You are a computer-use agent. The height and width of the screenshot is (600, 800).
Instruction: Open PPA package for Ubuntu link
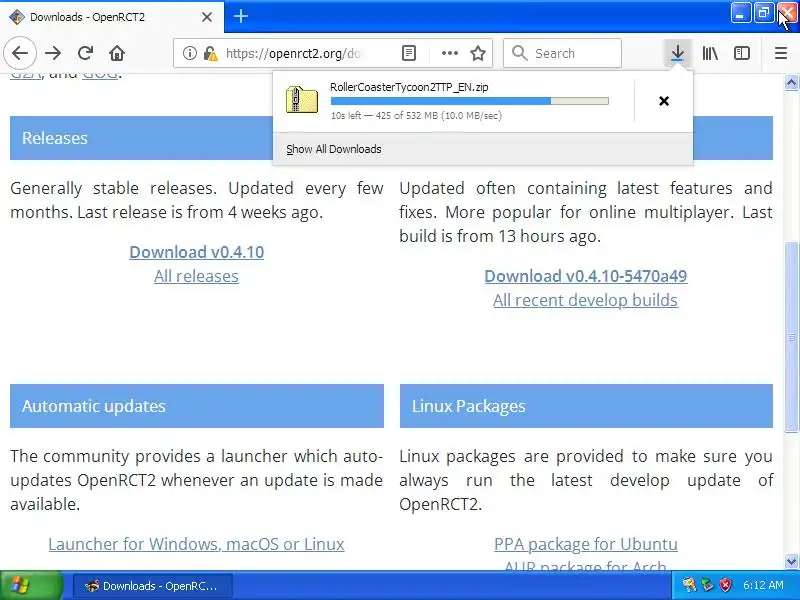pos(586,544)
